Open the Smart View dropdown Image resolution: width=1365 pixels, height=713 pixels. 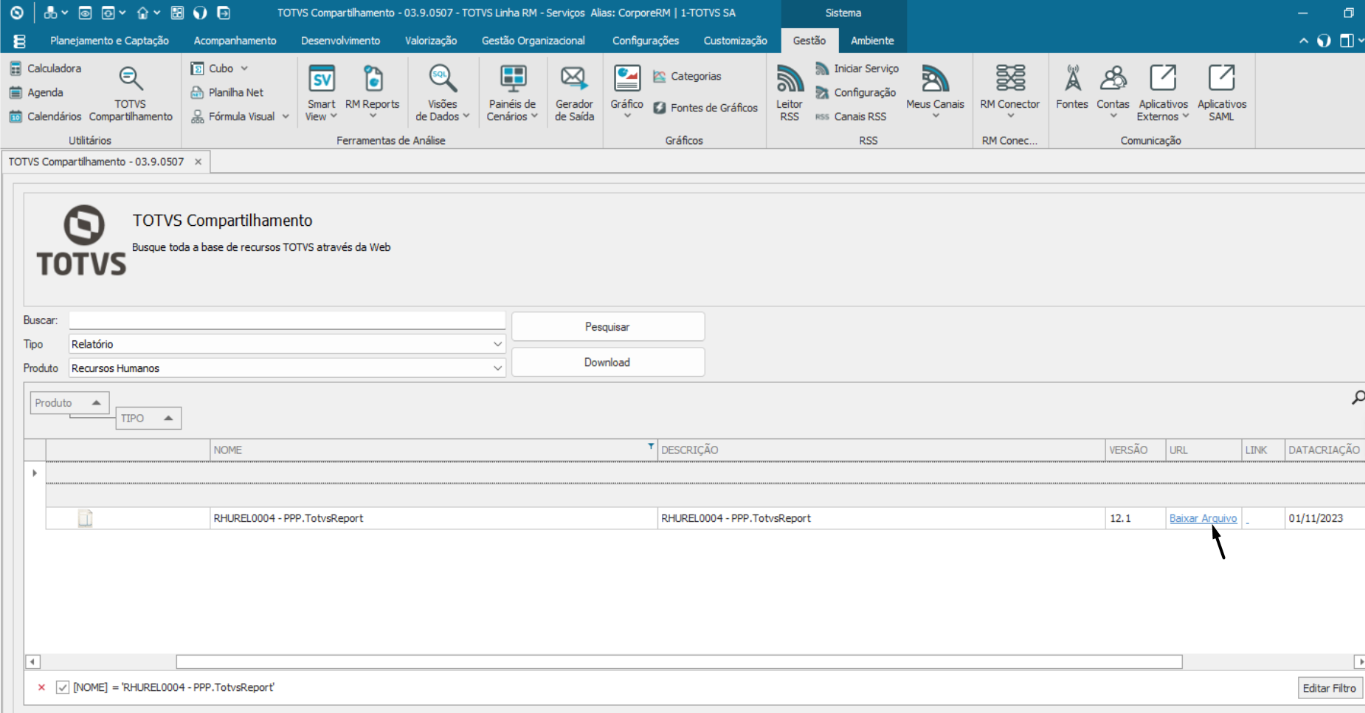click(321, 94)
